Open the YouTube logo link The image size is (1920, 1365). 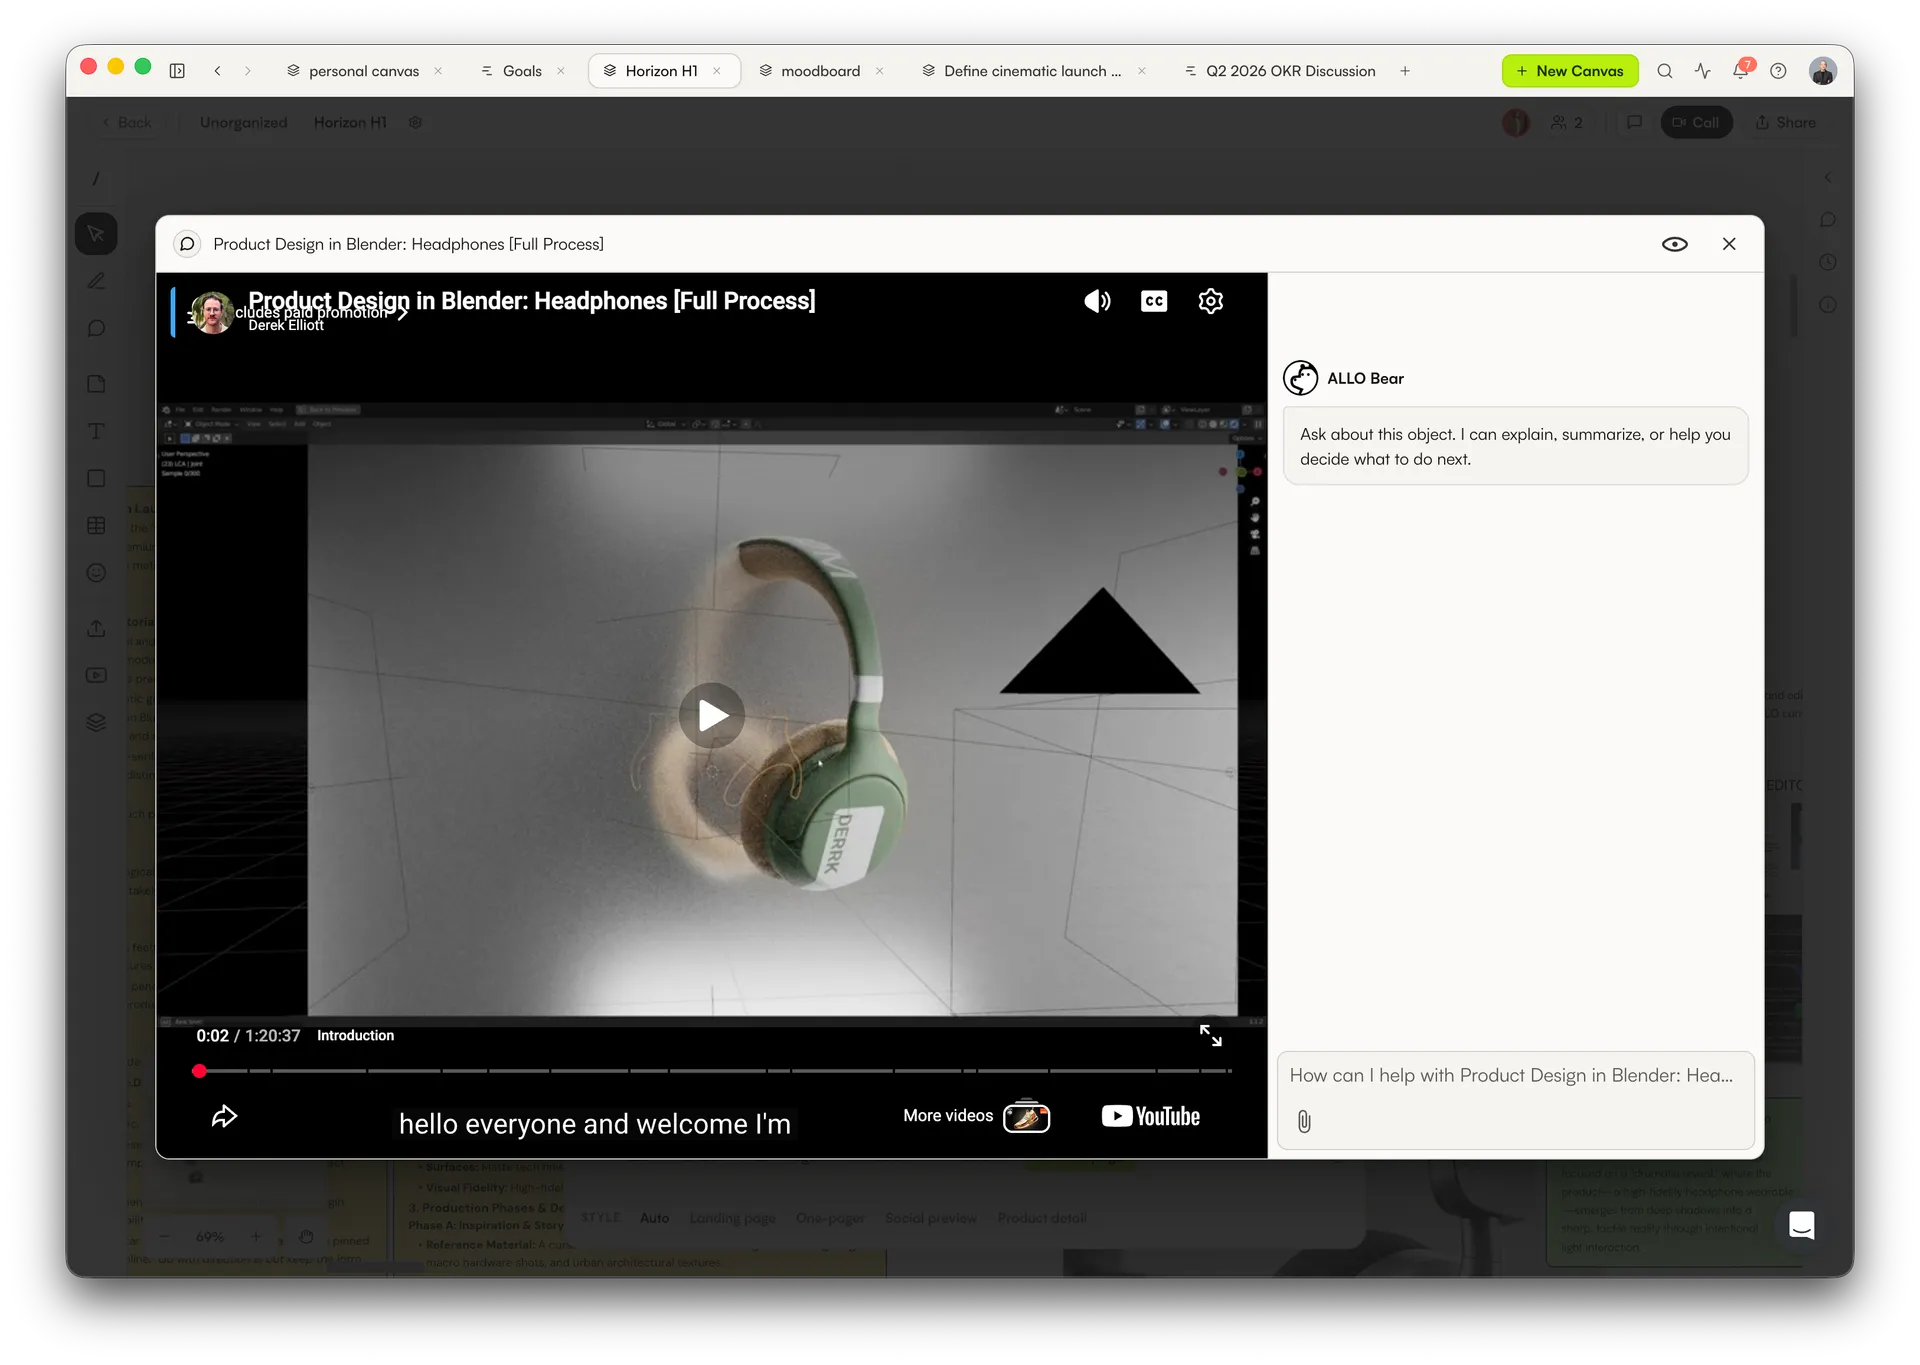[1151, 1116]
